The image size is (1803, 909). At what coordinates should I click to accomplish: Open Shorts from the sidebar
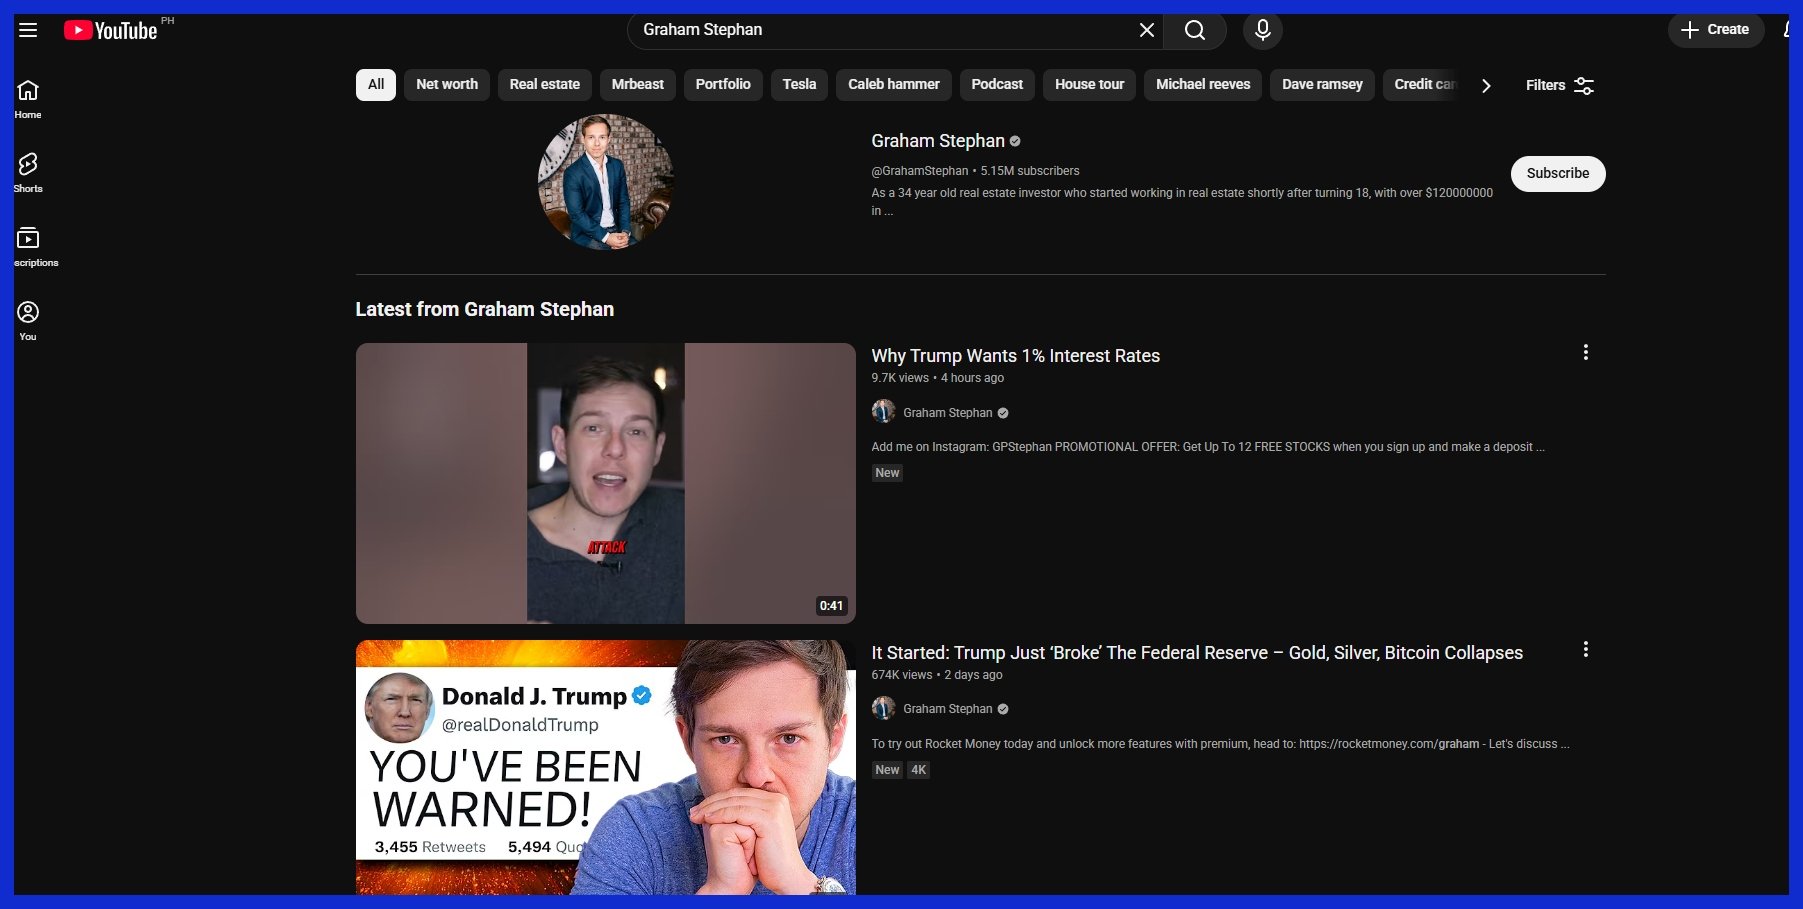pyautogui.click(x=28, y=173)
